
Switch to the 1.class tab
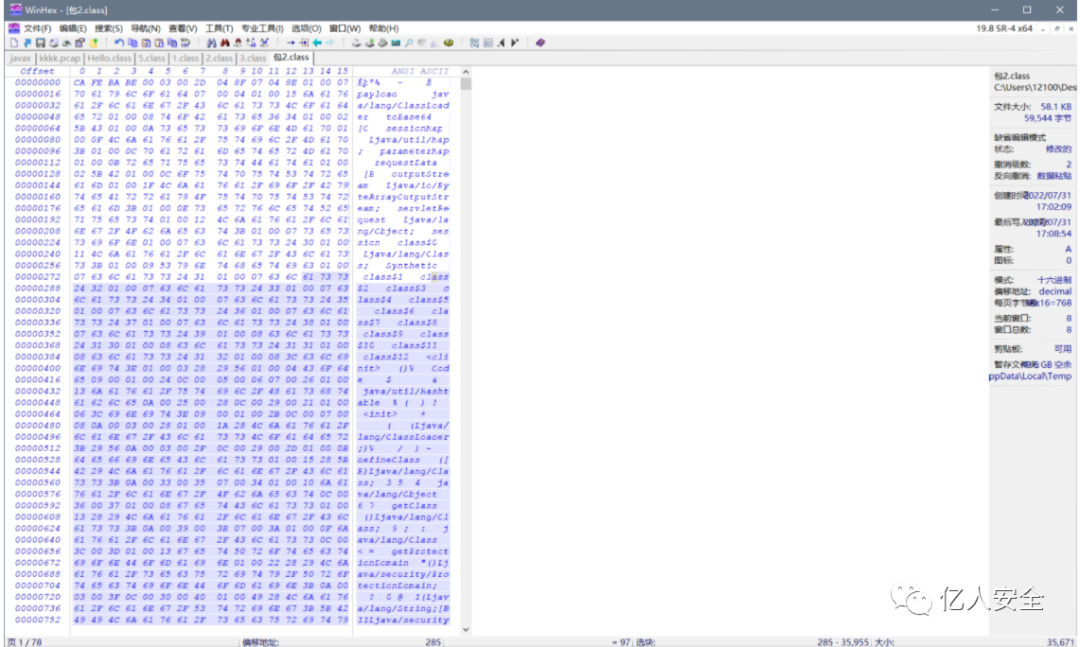[185, 58]
